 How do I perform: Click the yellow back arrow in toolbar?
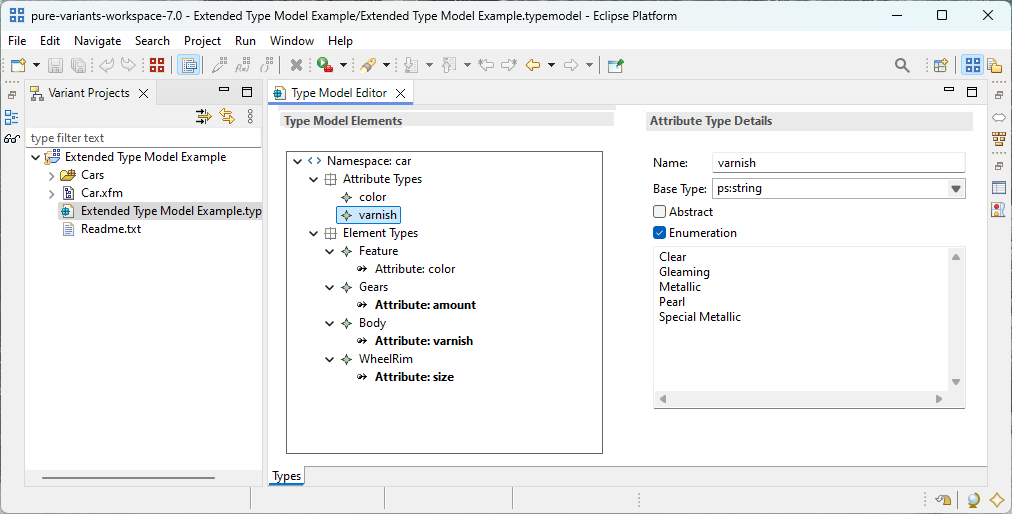coord(533,66)
